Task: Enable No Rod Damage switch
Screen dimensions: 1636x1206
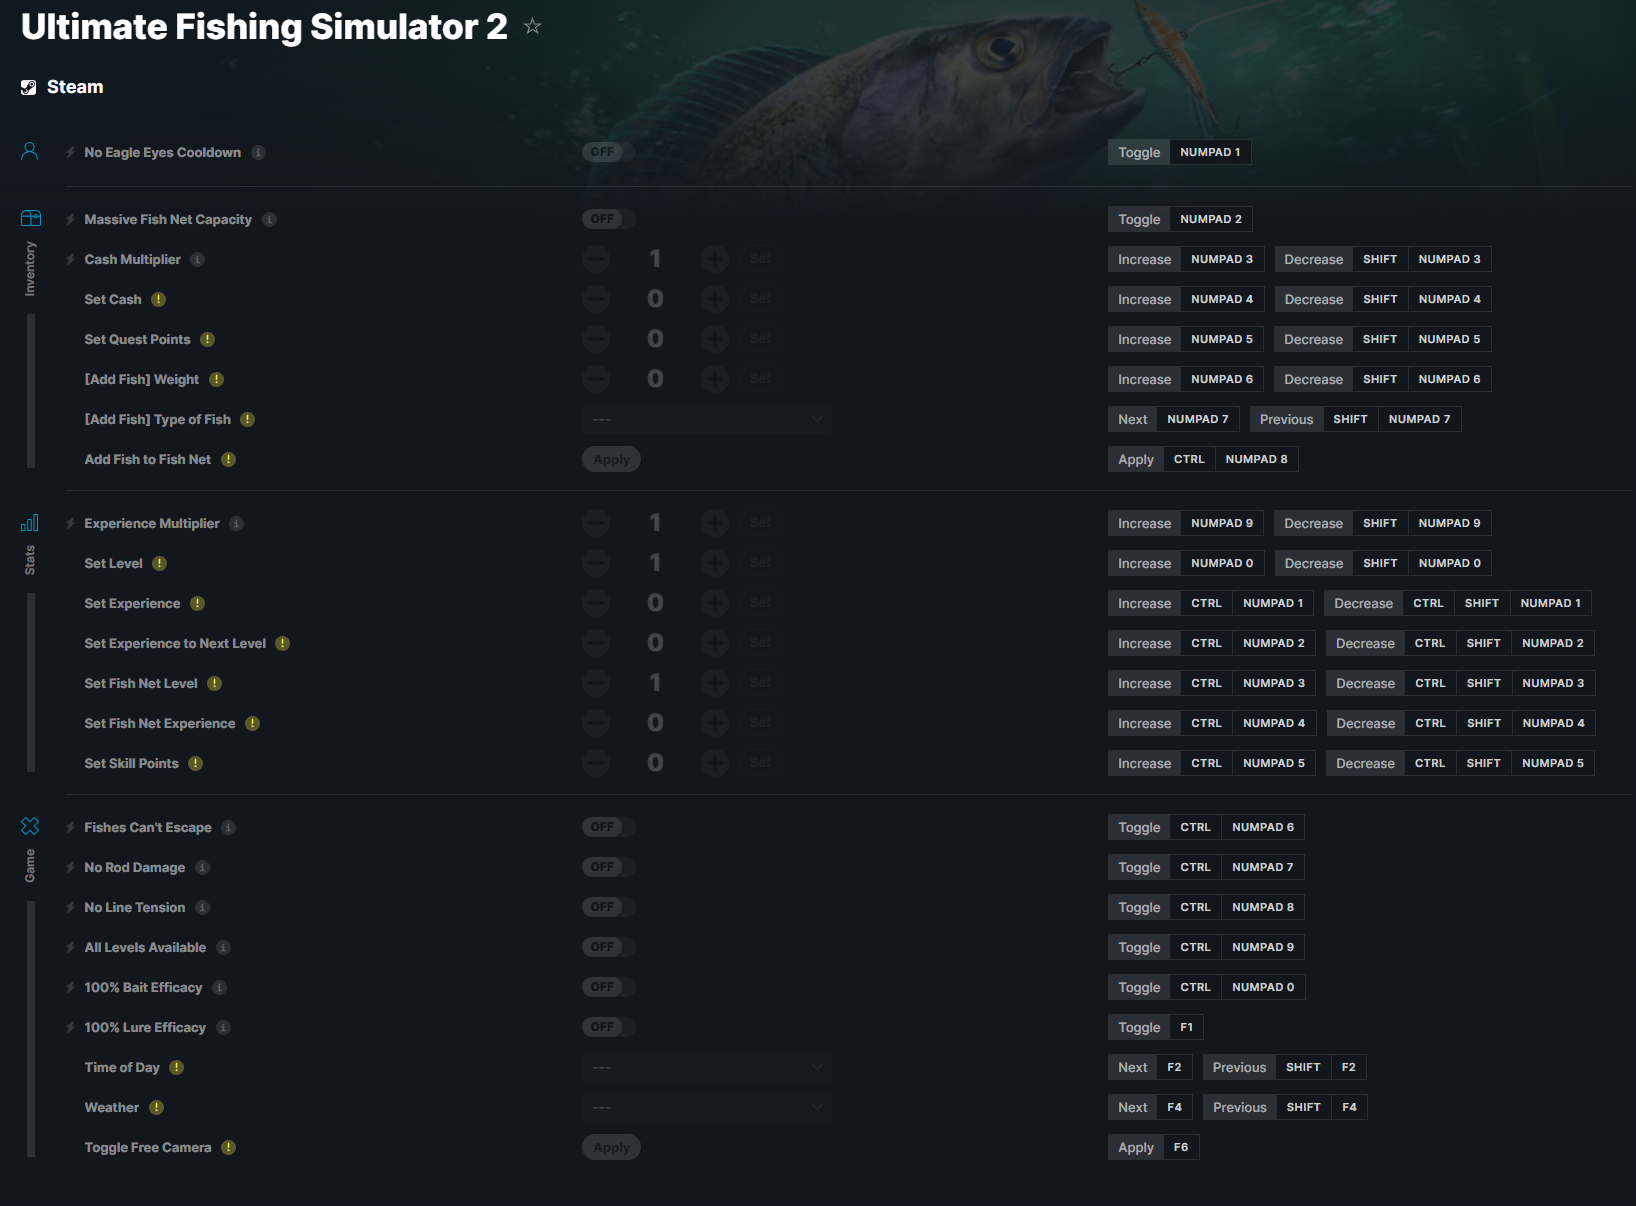Action: click(x=608, y=867)
